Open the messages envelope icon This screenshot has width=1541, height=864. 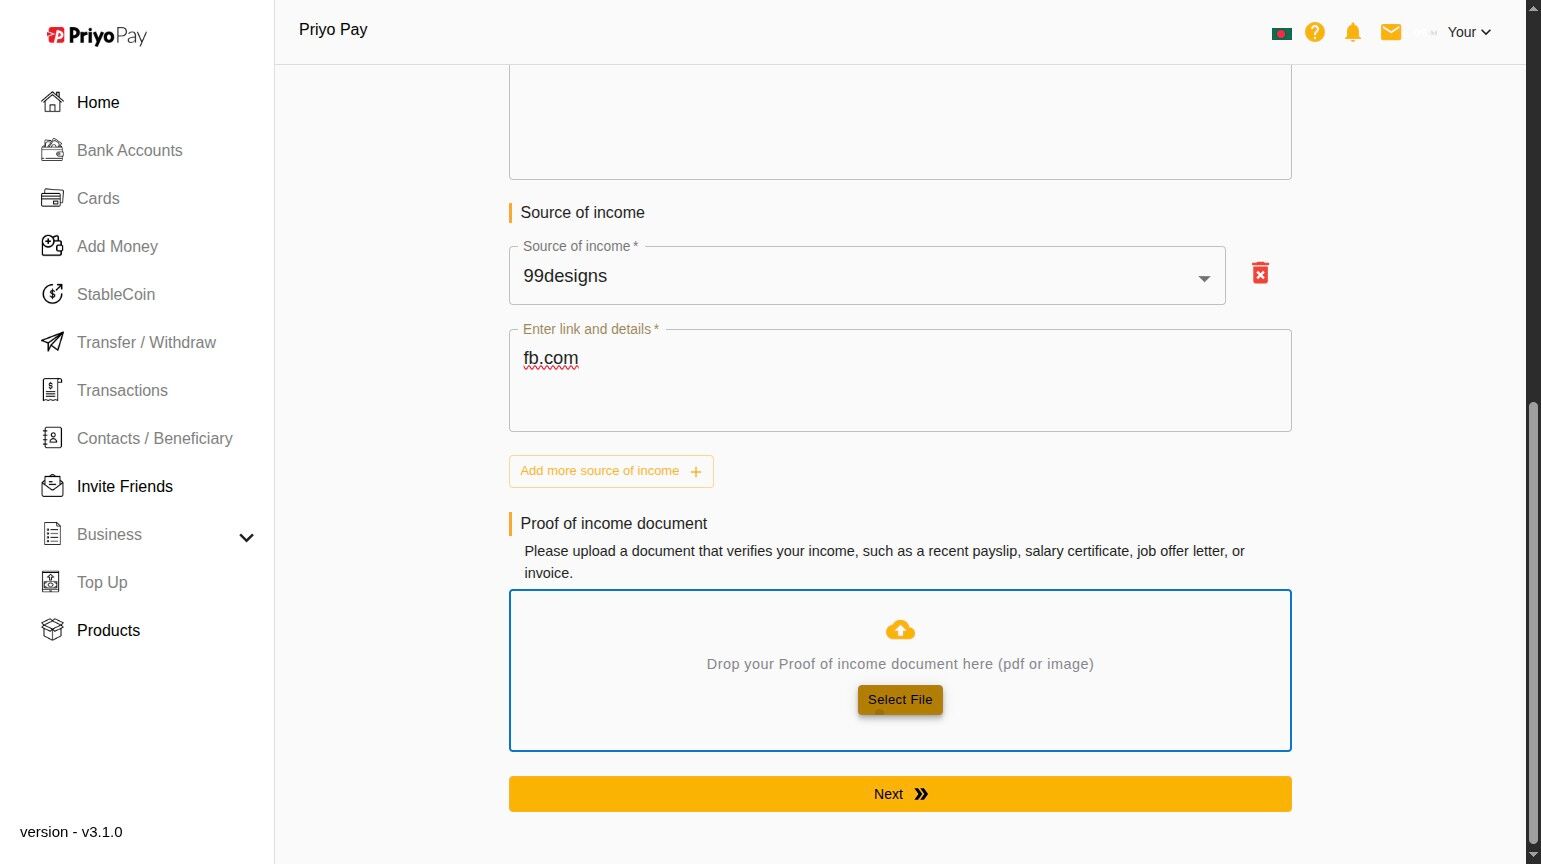[x=1391, y=32]
